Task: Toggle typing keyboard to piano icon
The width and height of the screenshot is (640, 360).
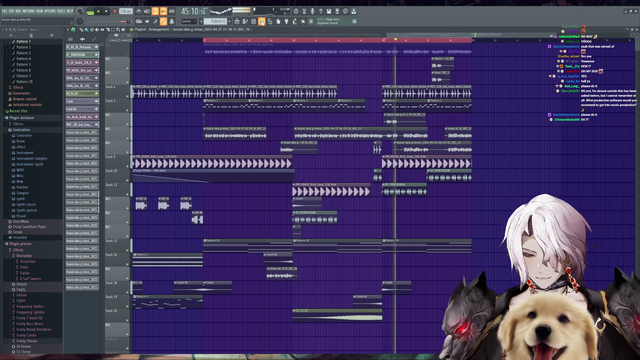Action: (139, 21)
